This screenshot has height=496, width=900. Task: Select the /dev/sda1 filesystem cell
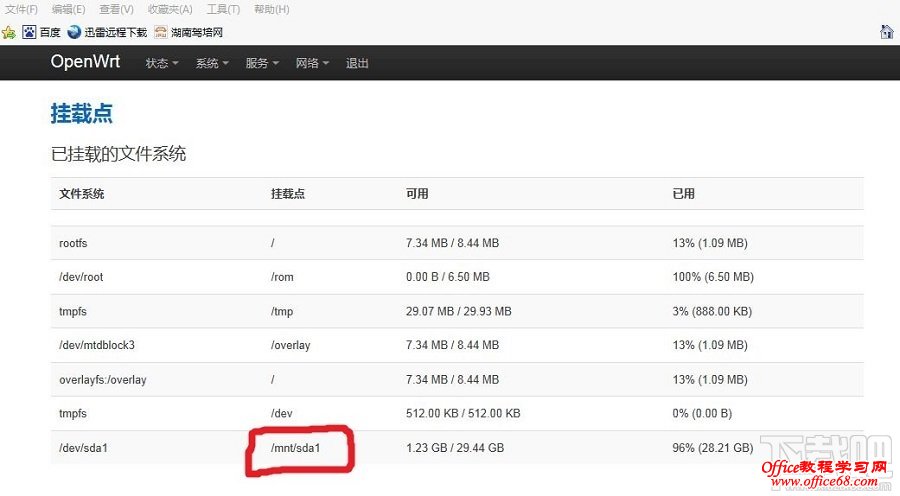click(83, 448)
